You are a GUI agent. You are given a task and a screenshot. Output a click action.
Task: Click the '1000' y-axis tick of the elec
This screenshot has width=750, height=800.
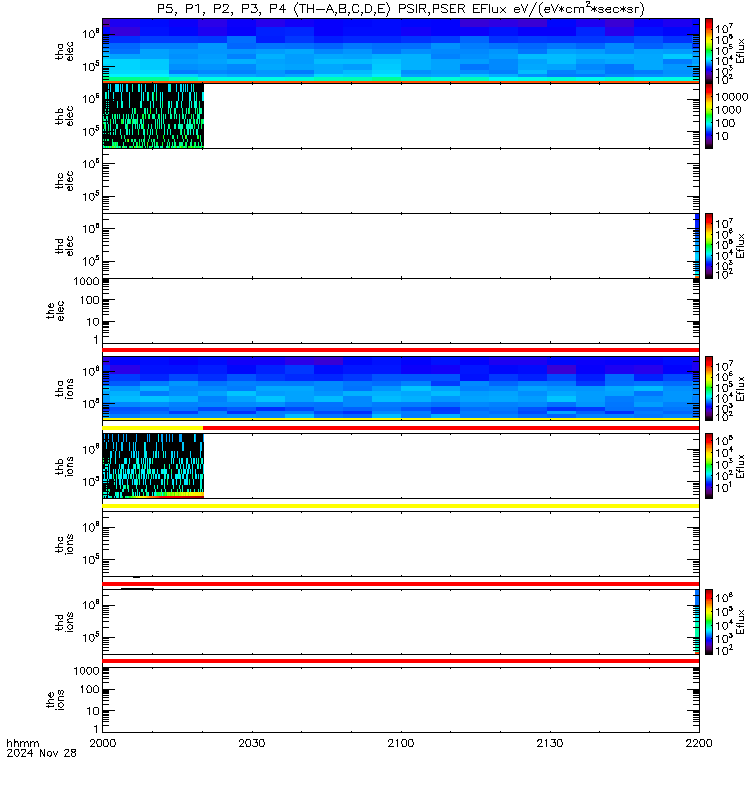tap(86, 282)
